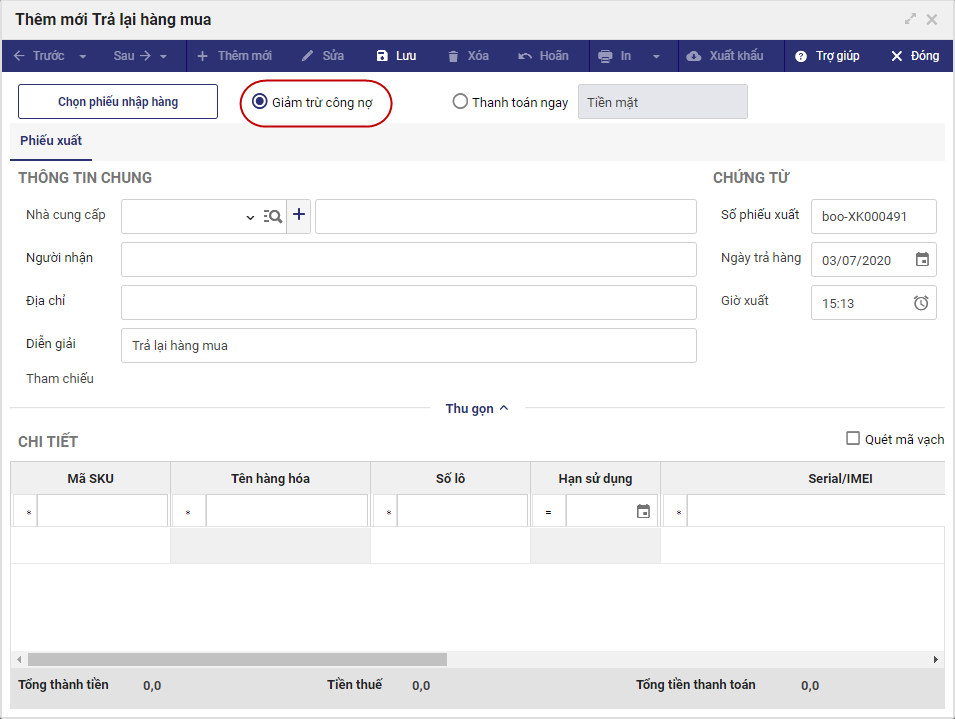Screen dimensions: 955x719
Task: Click the Số lô column header
Action: click(450, 479)
